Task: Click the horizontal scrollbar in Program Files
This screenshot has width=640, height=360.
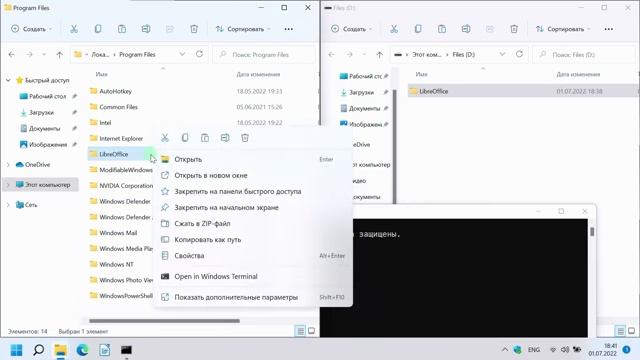Action: pos(164,321)
